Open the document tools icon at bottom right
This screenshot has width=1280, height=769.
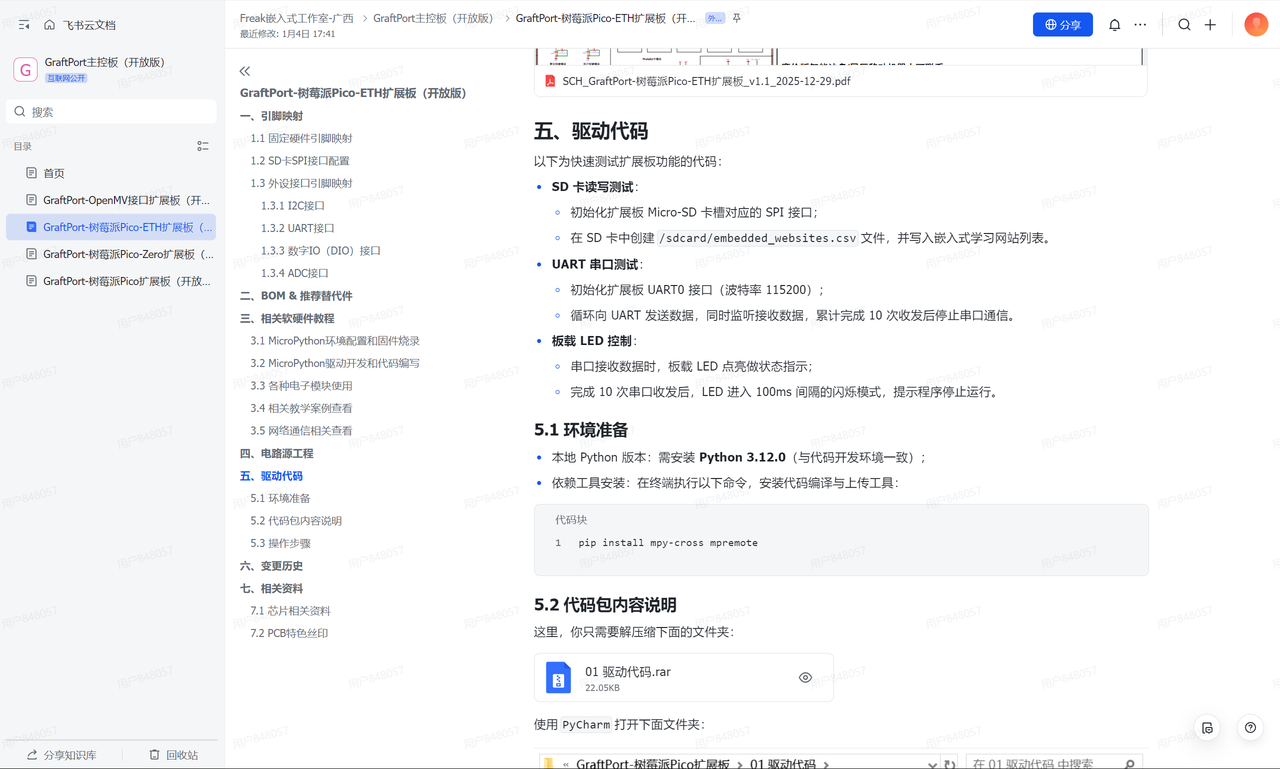(1207, 728)
